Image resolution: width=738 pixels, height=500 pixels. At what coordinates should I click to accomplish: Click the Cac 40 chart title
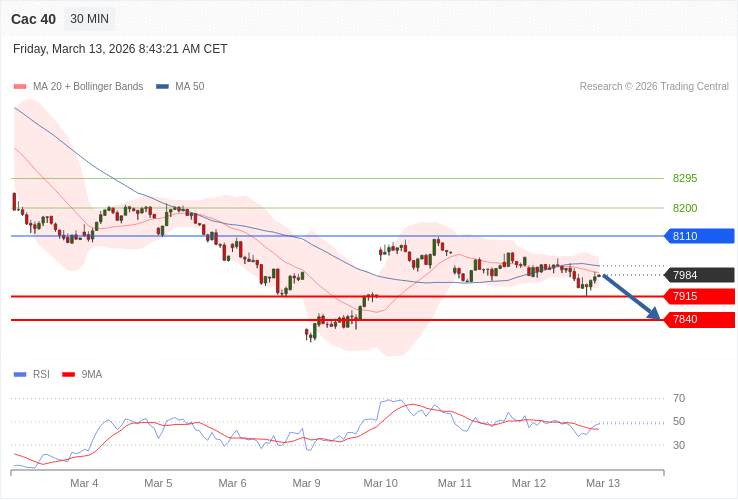[x=34, y=19]
